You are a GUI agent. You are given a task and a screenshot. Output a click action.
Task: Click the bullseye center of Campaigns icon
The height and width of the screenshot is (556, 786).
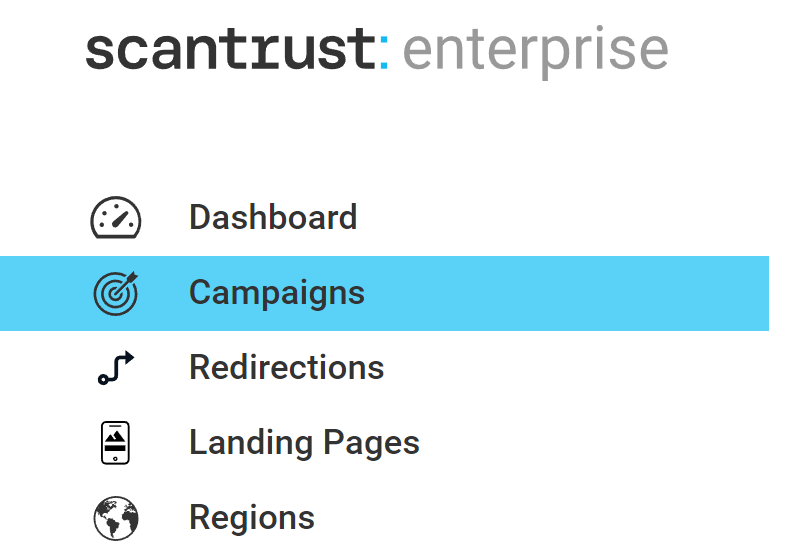[x=114, y=295]
